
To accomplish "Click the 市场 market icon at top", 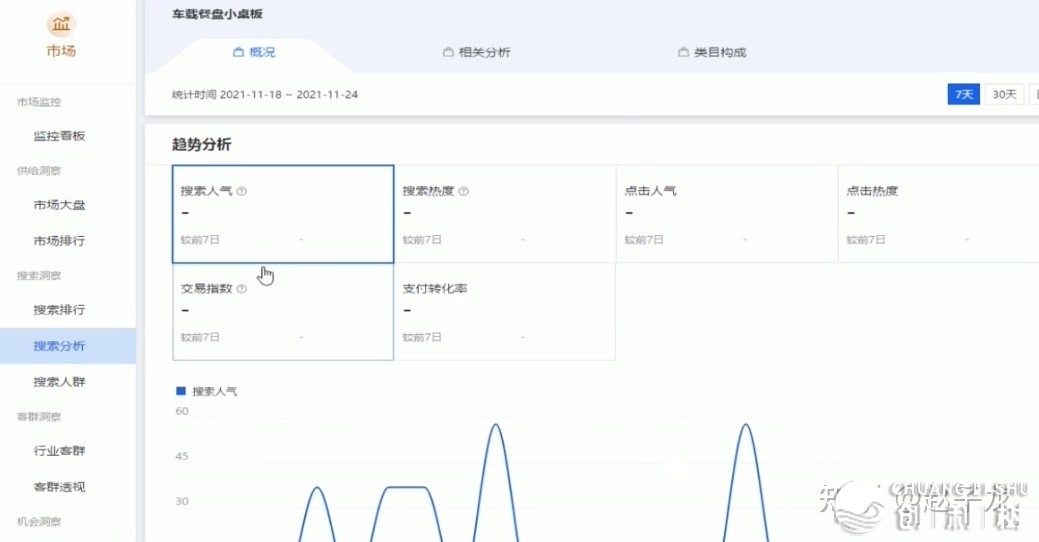I will coord(61,24).
